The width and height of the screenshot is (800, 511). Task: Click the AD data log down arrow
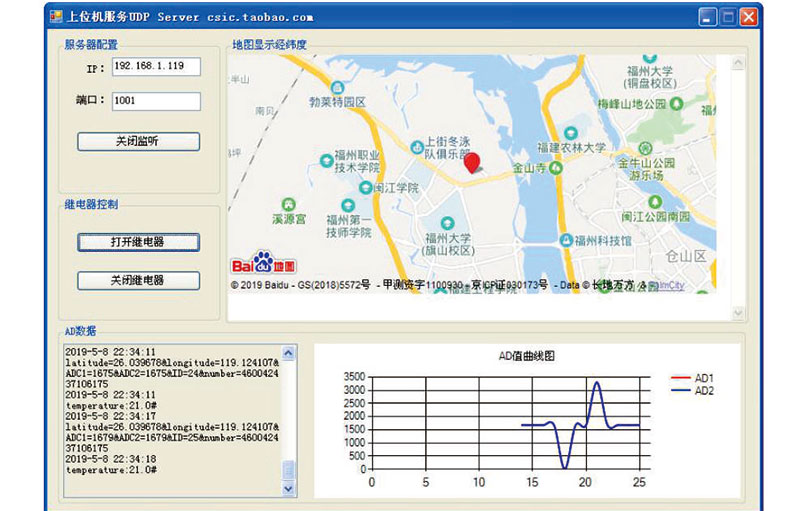[288, 489]
